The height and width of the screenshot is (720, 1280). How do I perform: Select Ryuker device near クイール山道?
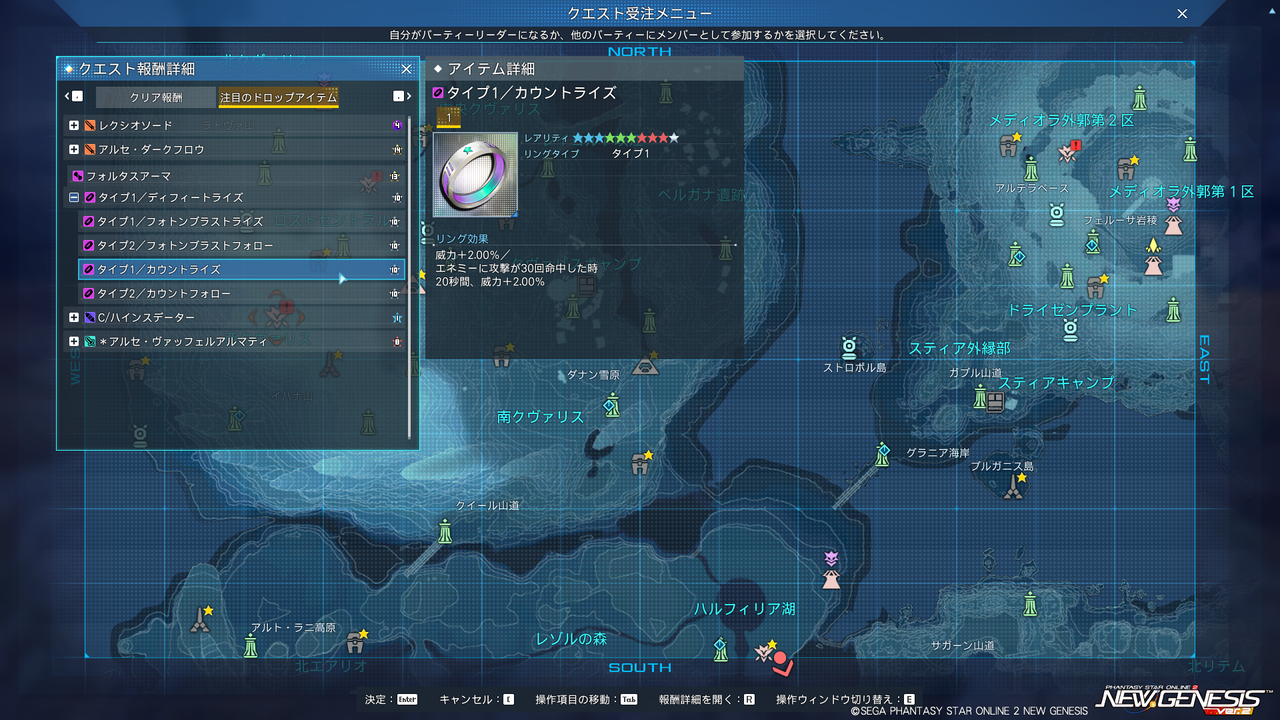[444, 530]
